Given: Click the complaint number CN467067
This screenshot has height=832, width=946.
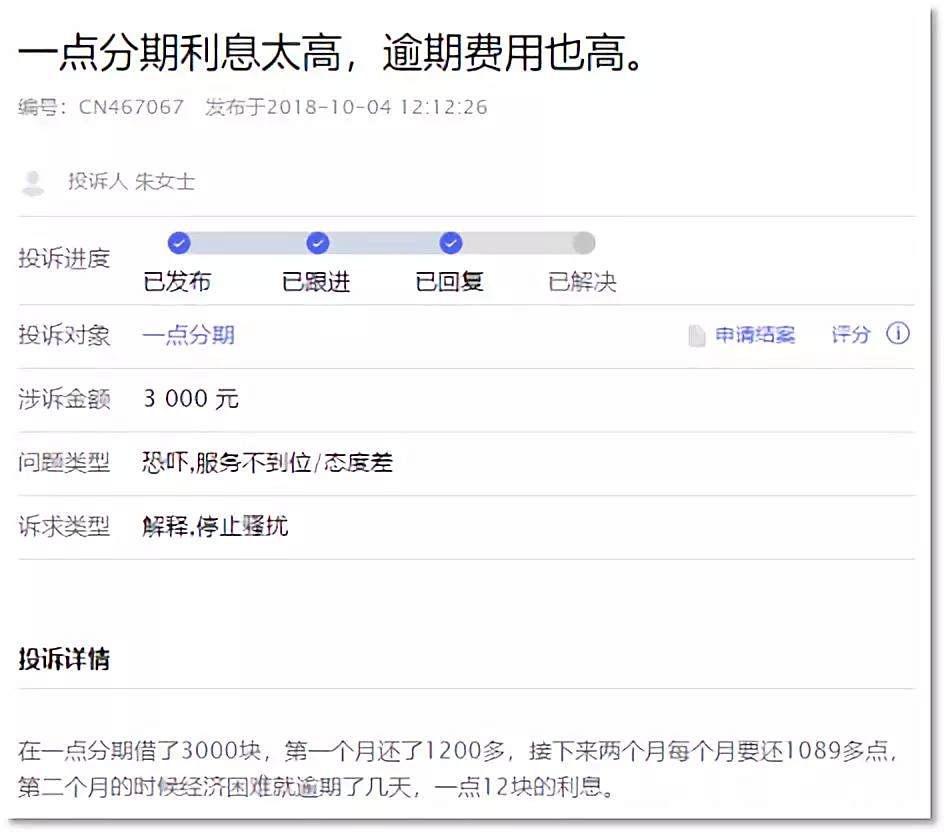Looking at the screenshot, I should [132, 107].
